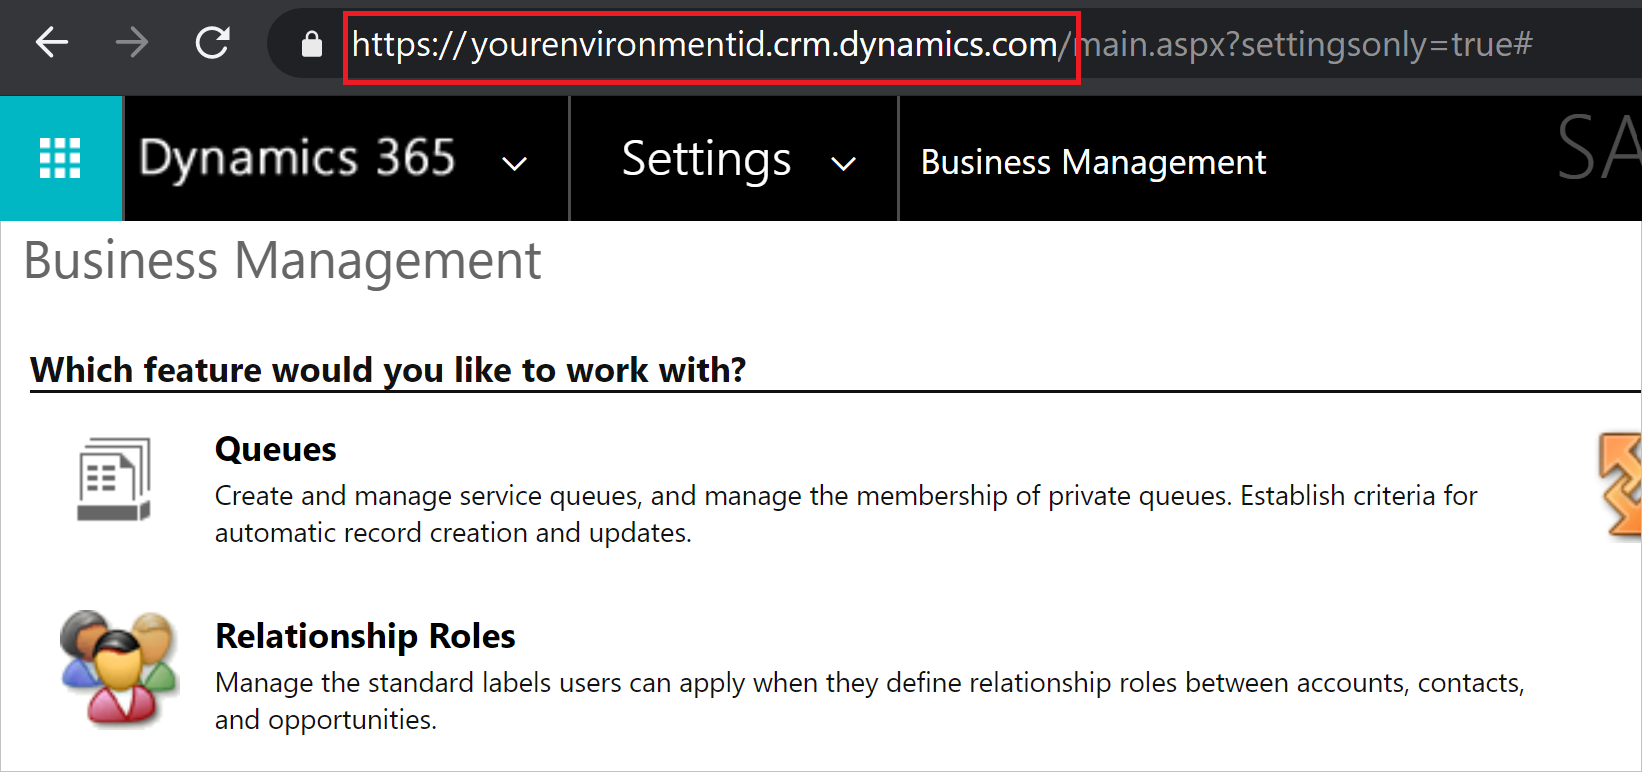Open the Settings dropdown chevron
1642x772 pixels.
point(845,163)
